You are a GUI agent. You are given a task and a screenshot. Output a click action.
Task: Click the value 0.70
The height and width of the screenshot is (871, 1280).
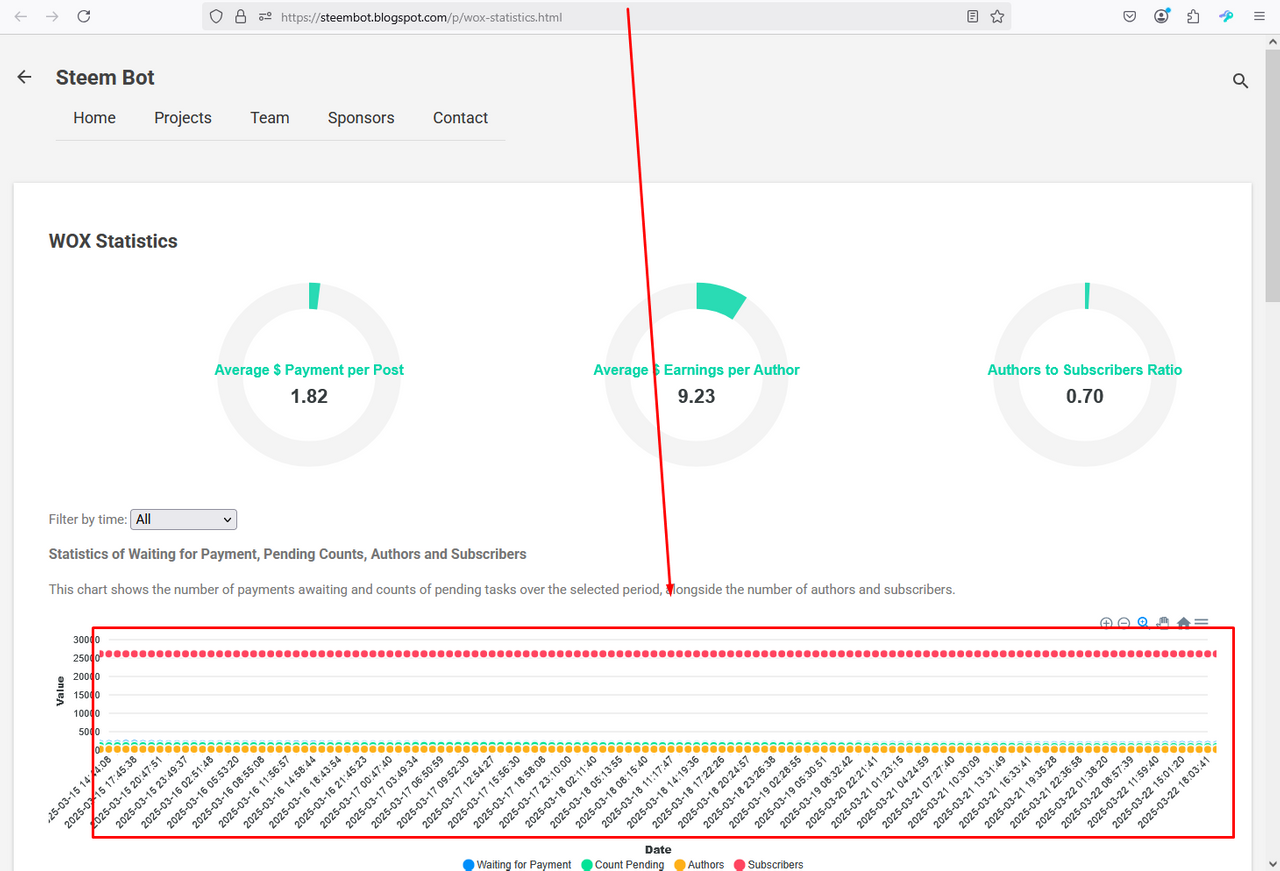click(1085, 396)
